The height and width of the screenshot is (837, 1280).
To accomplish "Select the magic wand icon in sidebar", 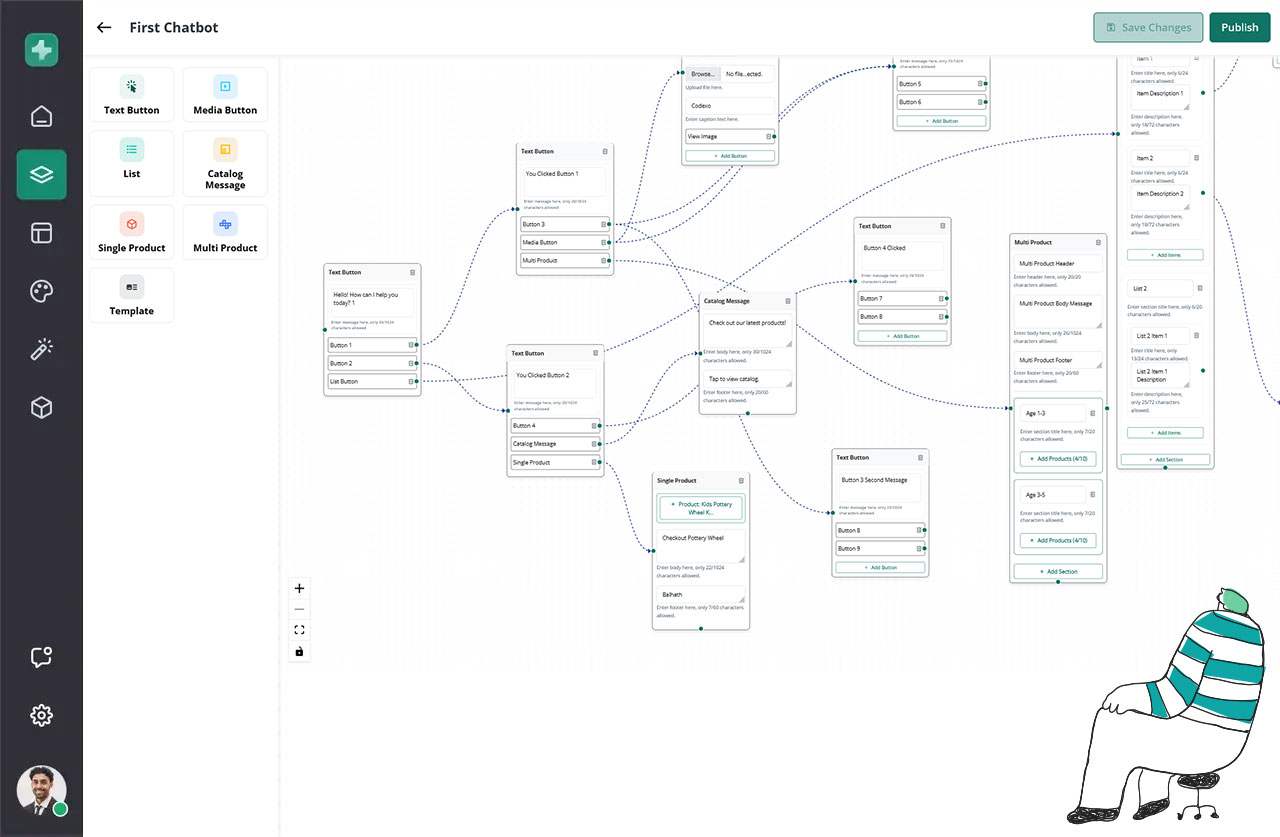I will (41, 349).
